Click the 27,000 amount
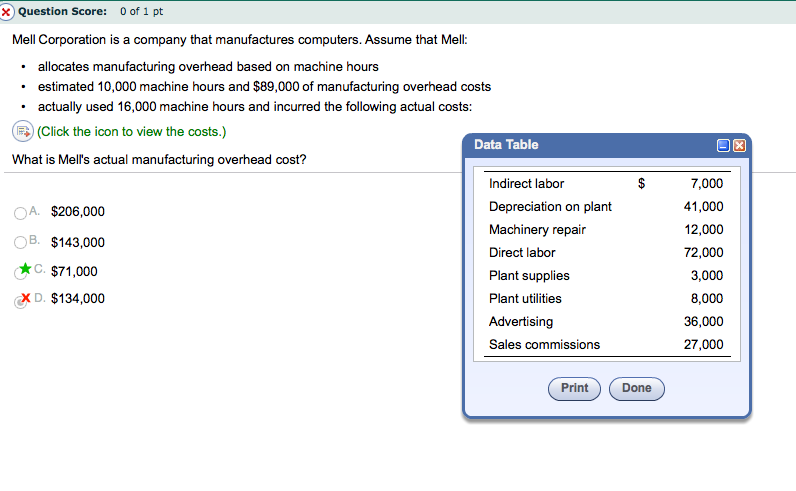 point(704,344)
